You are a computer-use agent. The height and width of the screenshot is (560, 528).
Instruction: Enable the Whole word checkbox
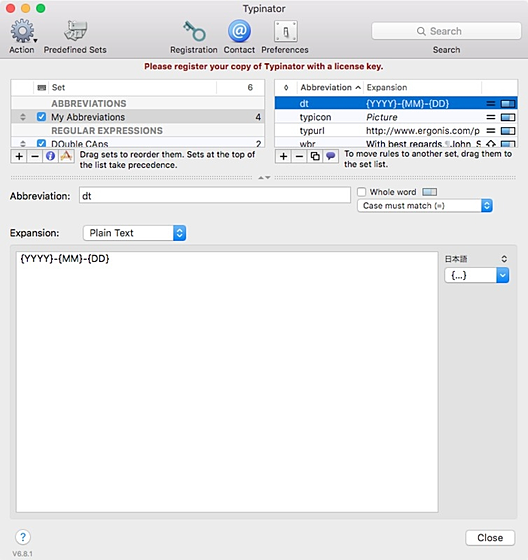(362, 192)
